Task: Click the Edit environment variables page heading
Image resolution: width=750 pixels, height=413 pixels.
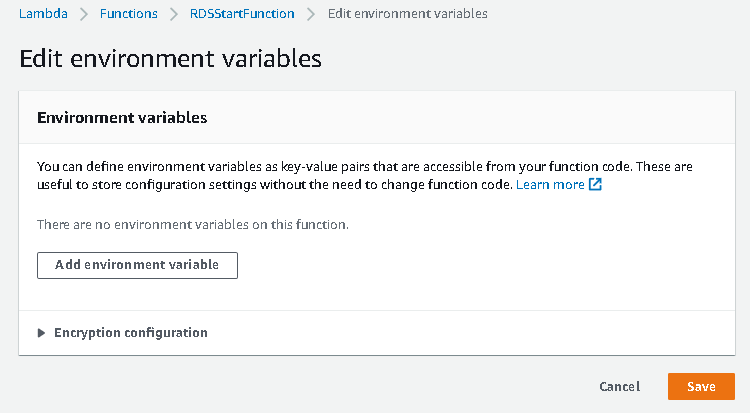Action: [170, 58]
